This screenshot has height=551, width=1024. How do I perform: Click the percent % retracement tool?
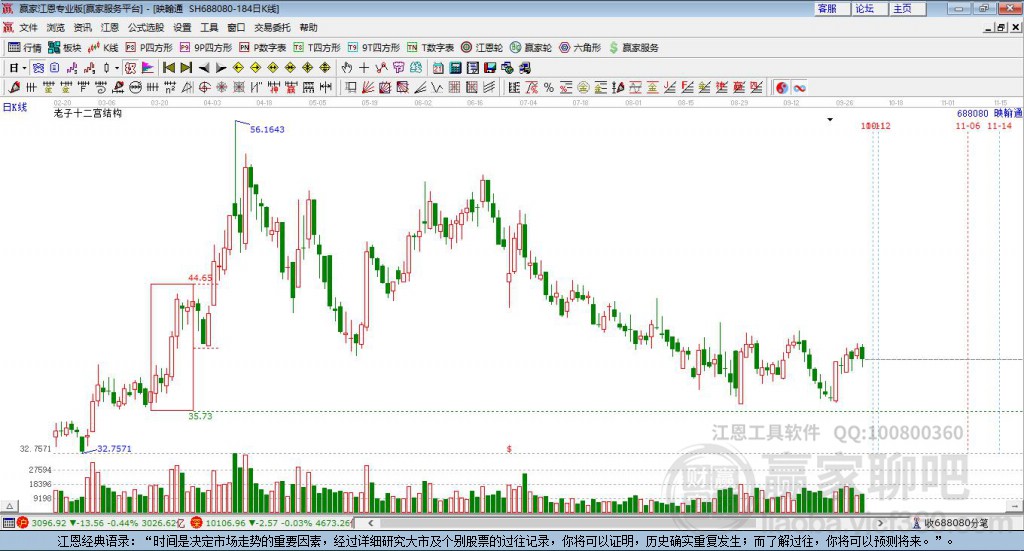tap(549, 87)
